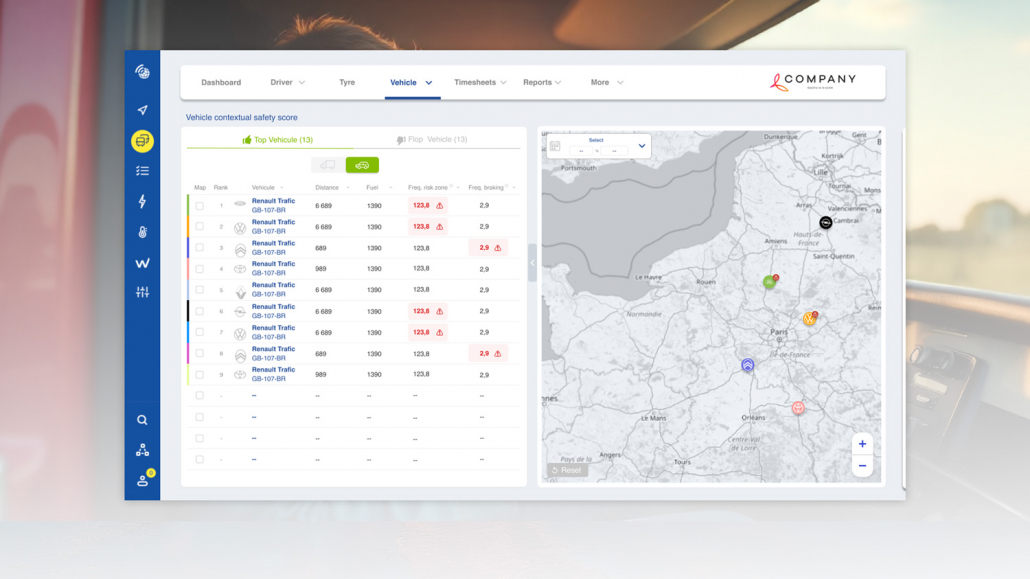The image size is (1030, 579).
Task: Open the date Select dropdown on map
Action: 641,146
